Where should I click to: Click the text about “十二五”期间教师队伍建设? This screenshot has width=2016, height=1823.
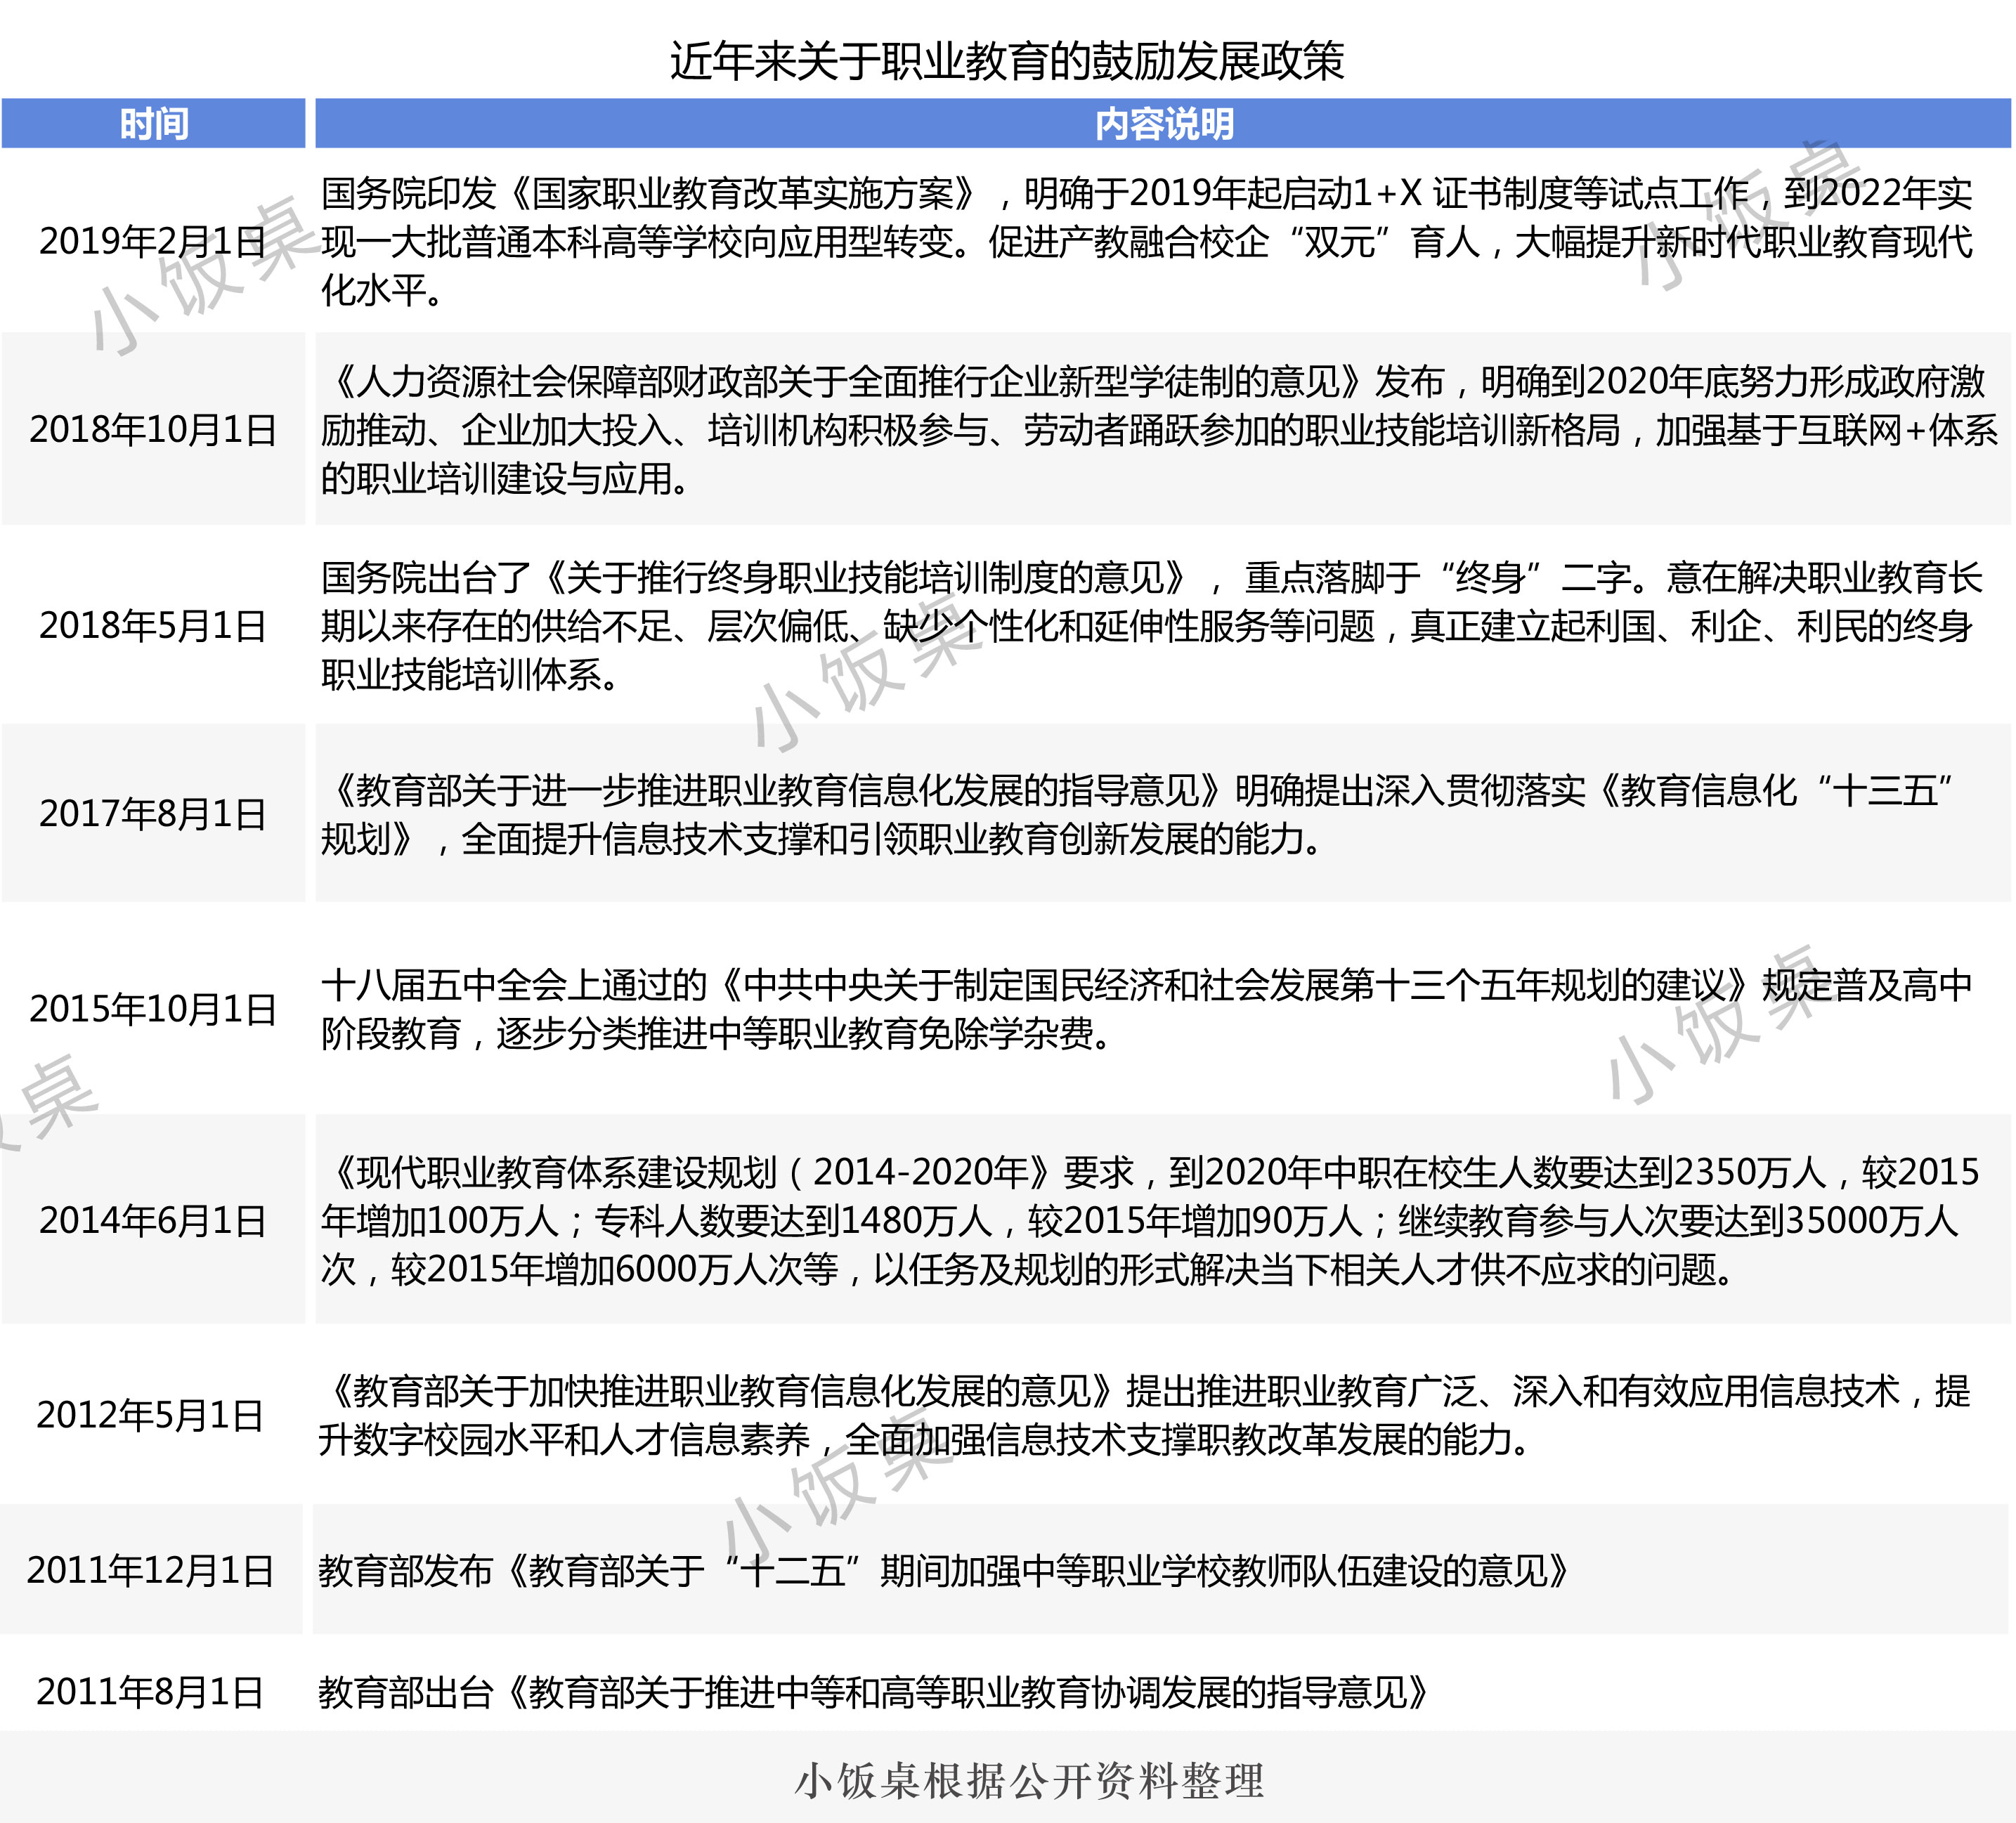943,1571
